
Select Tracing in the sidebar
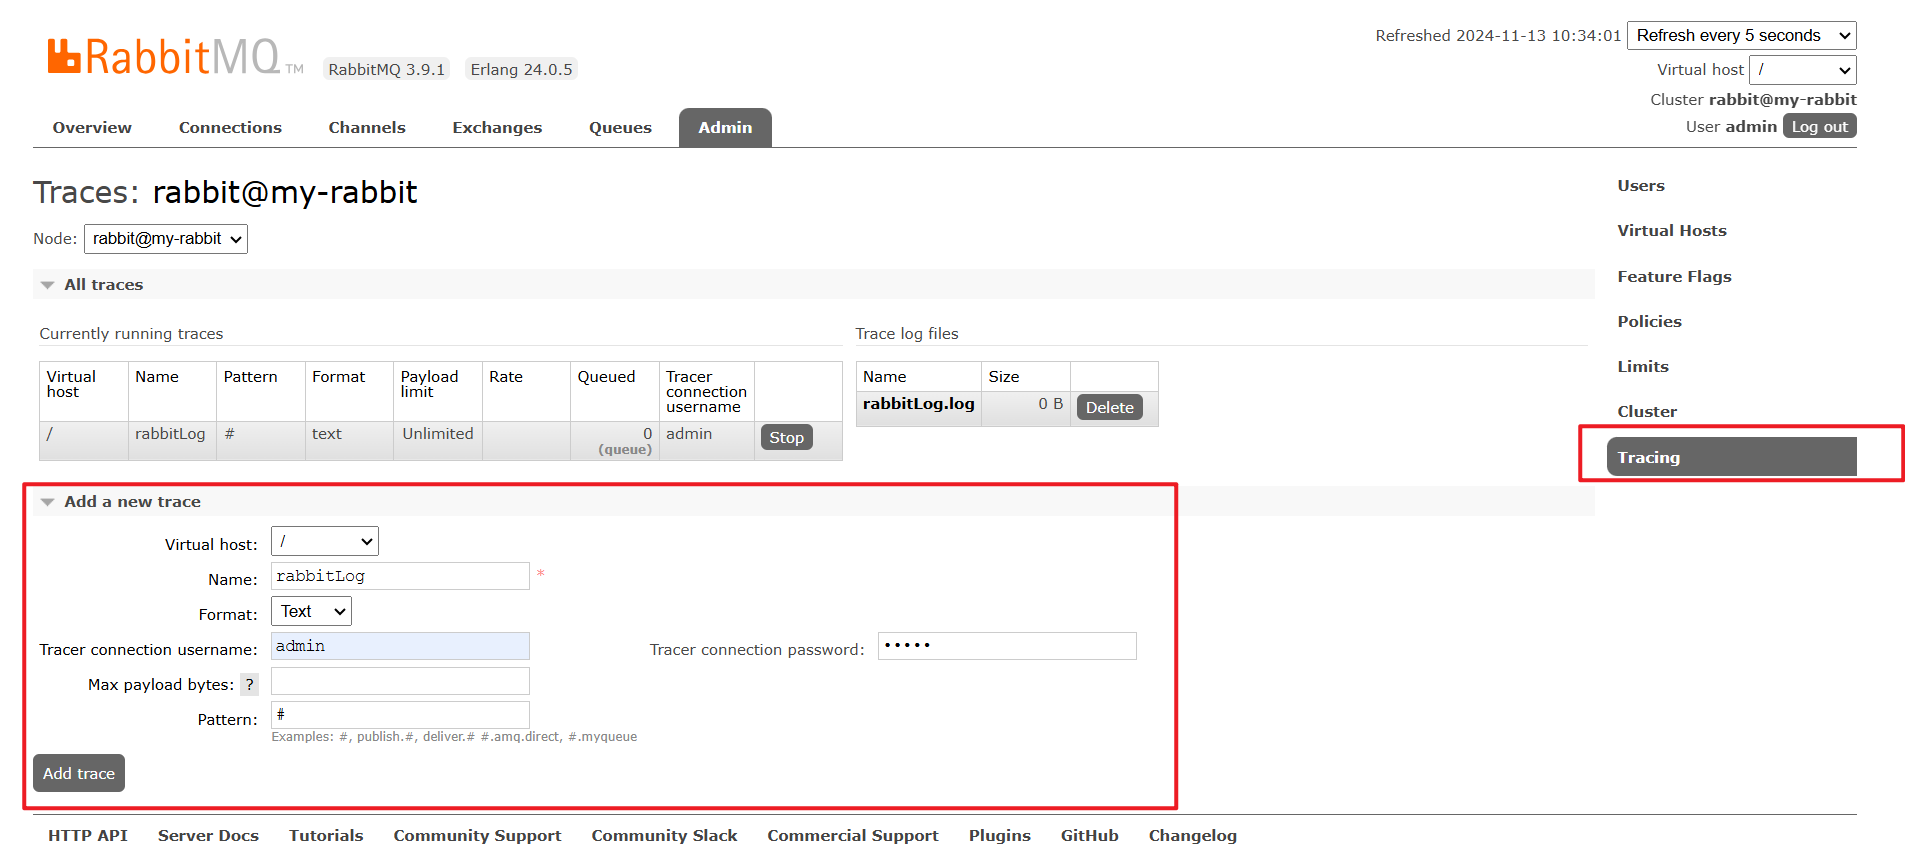(1732, 457)
